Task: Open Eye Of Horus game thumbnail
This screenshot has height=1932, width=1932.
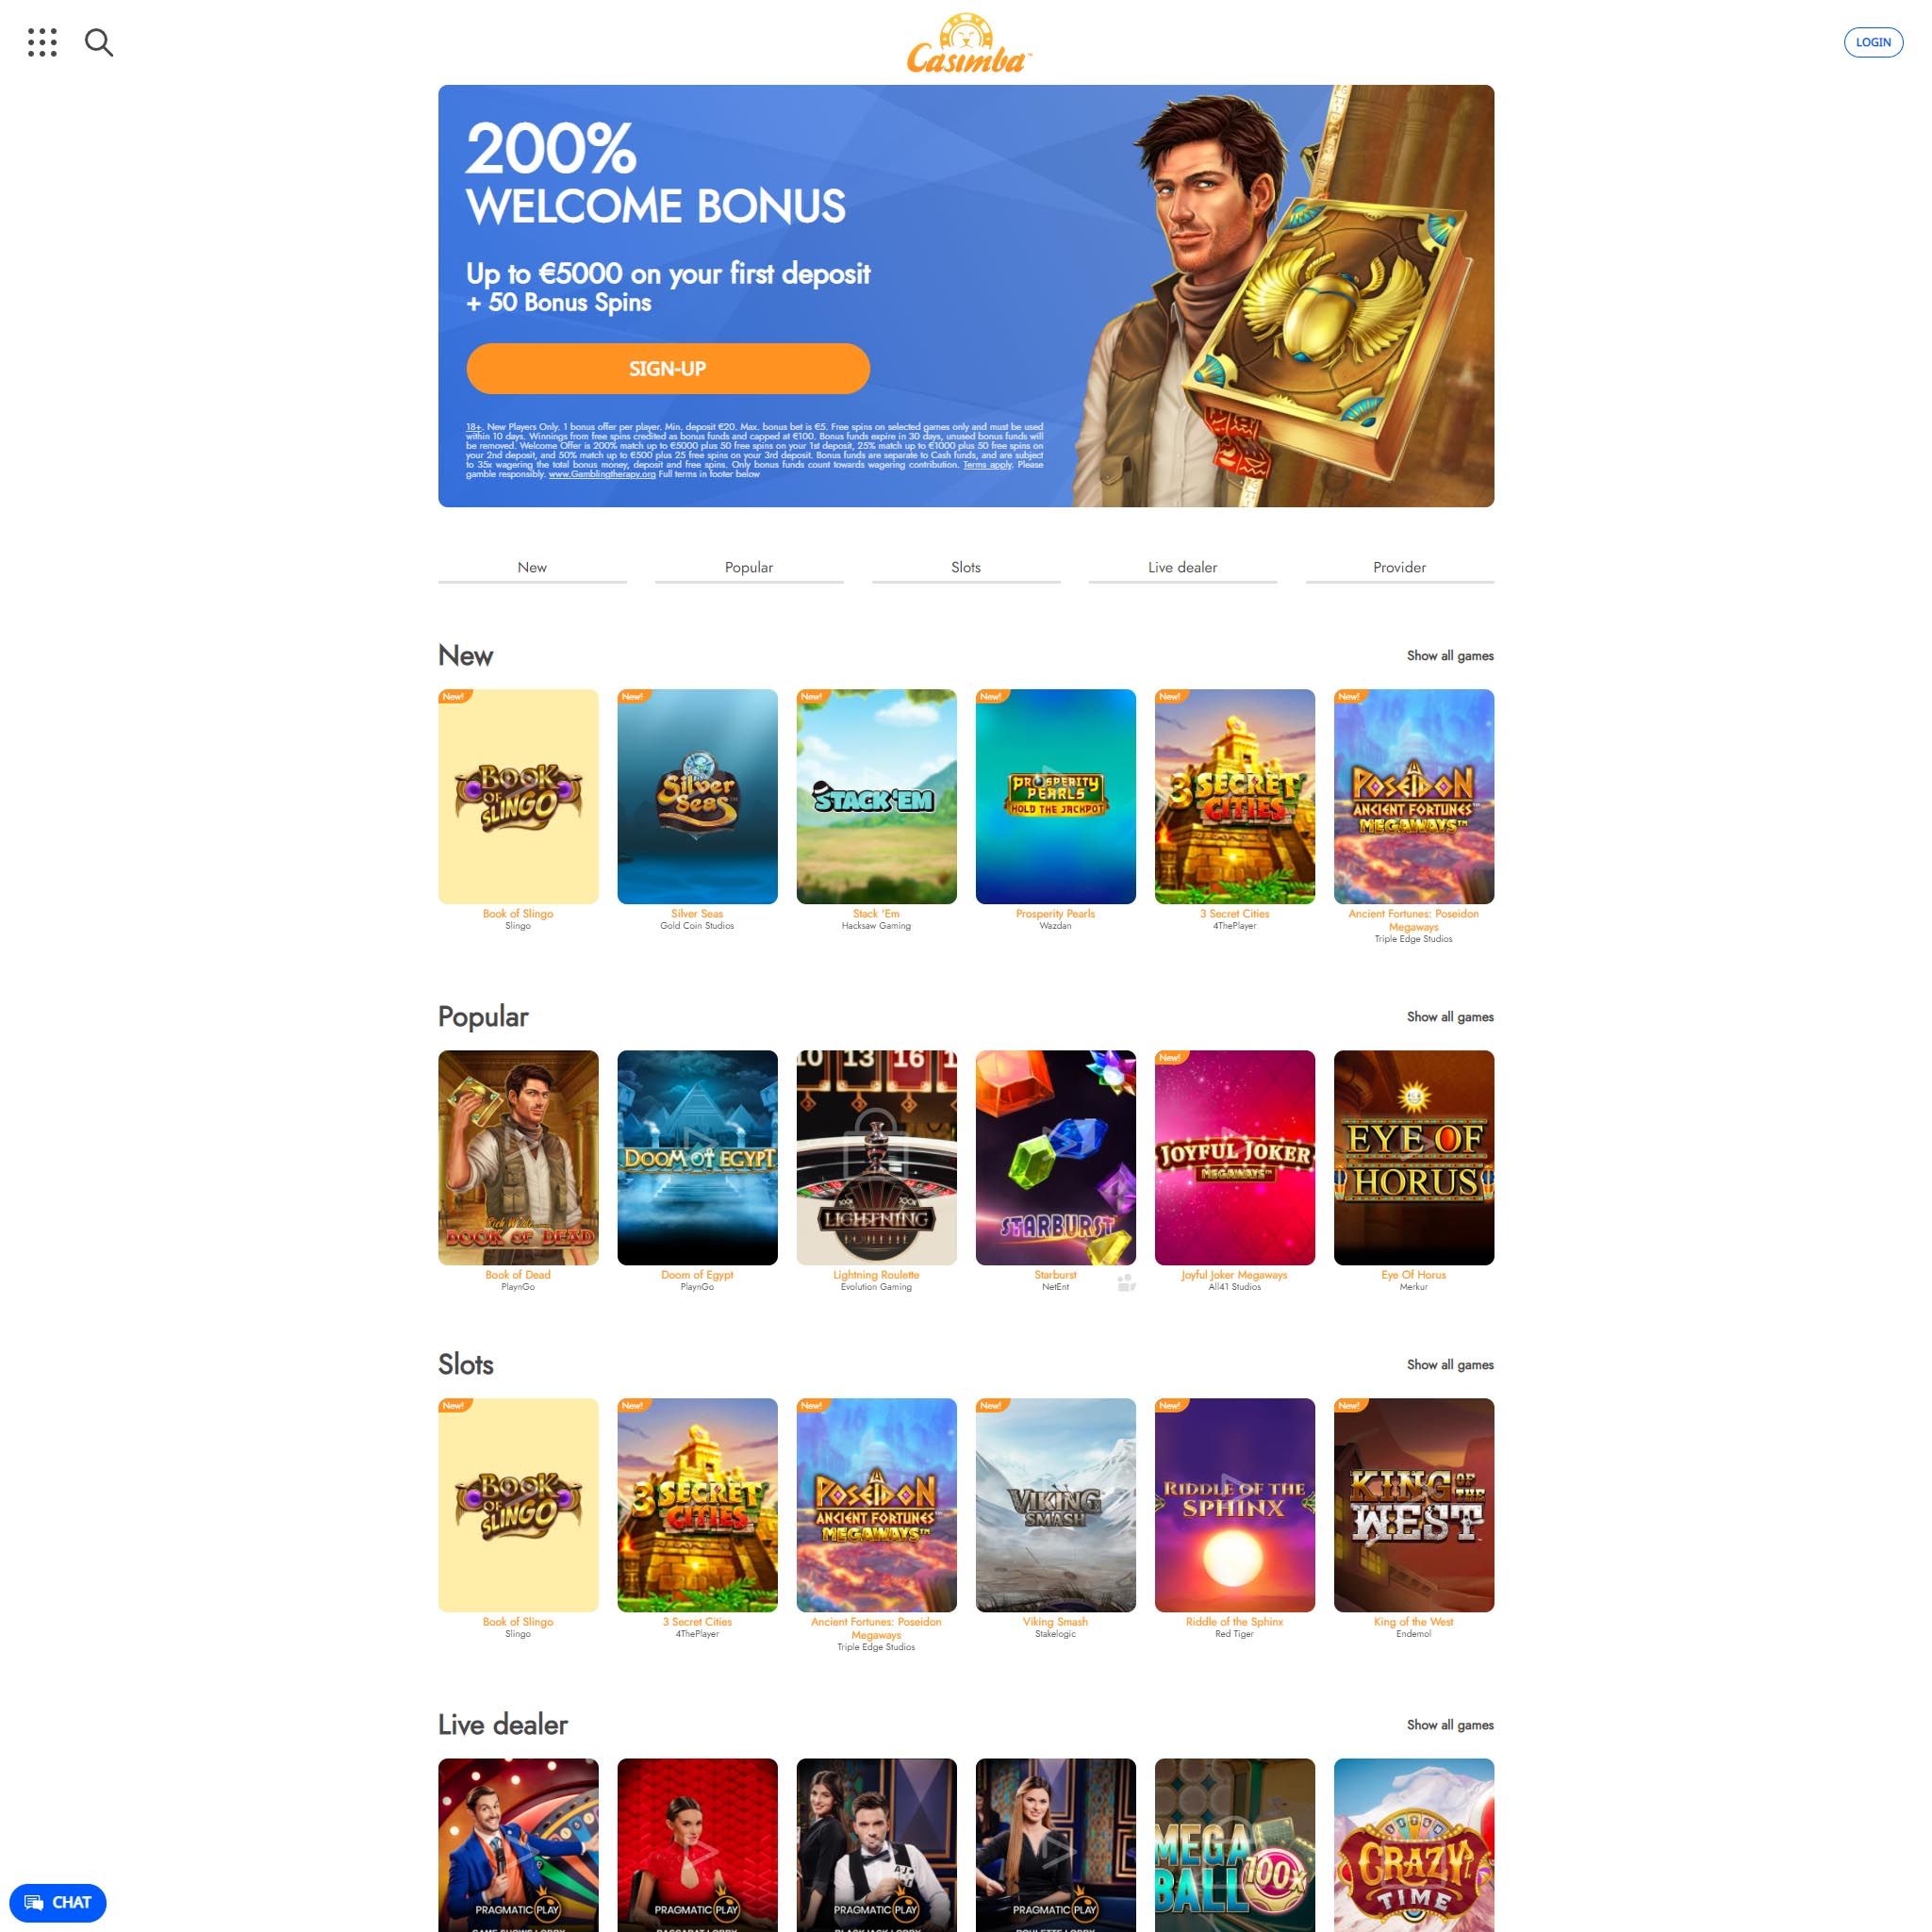Action: tap(1413, 1157)
